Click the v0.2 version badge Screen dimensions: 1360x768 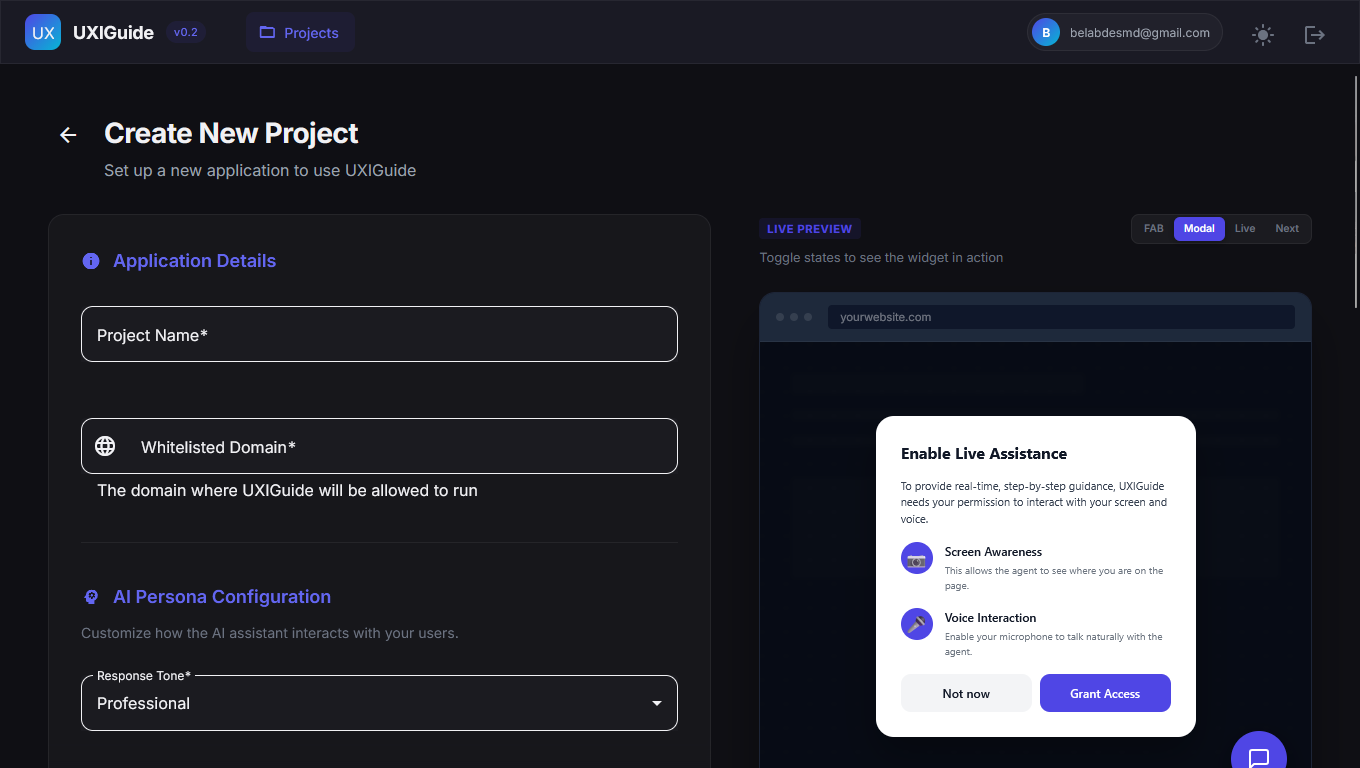[186, 32]
